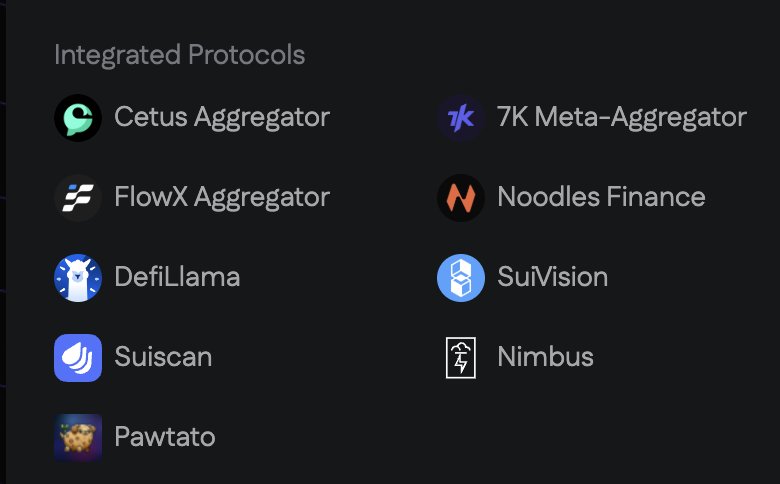Open the Cetus Aggregator link
Image resolution: width=780 pixels, height=484 pixels.
pyautogui.click(x=222, y=117)
